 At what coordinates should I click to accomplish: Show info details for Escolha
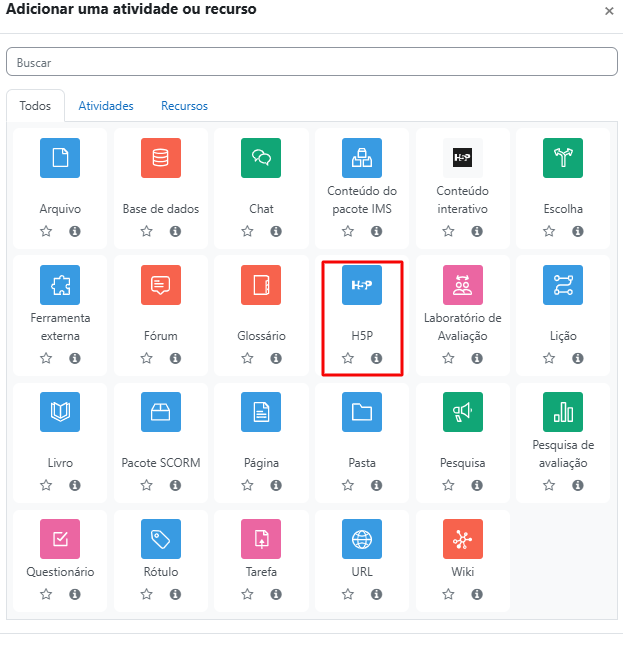point(577,231)
